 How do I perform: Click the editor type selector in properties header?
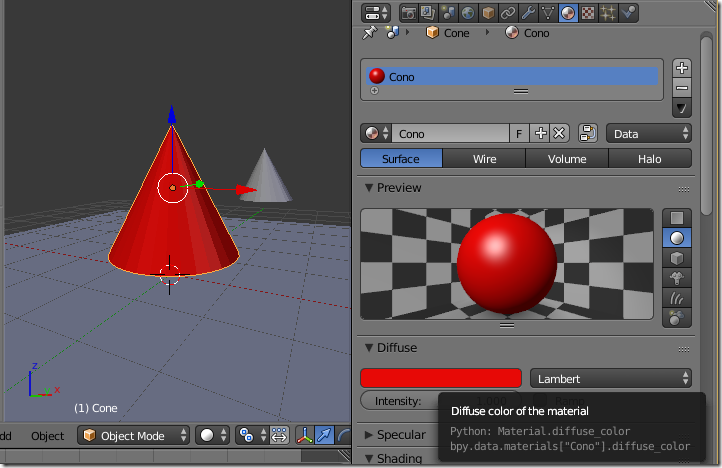tap(376, 13)
